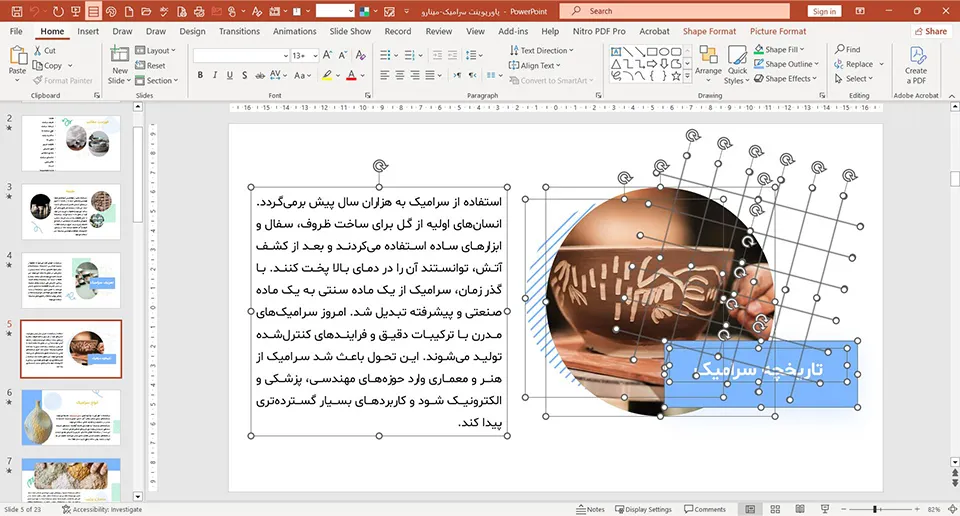
Task: Apply bullets to the text
Action: (x=385, y=55)
